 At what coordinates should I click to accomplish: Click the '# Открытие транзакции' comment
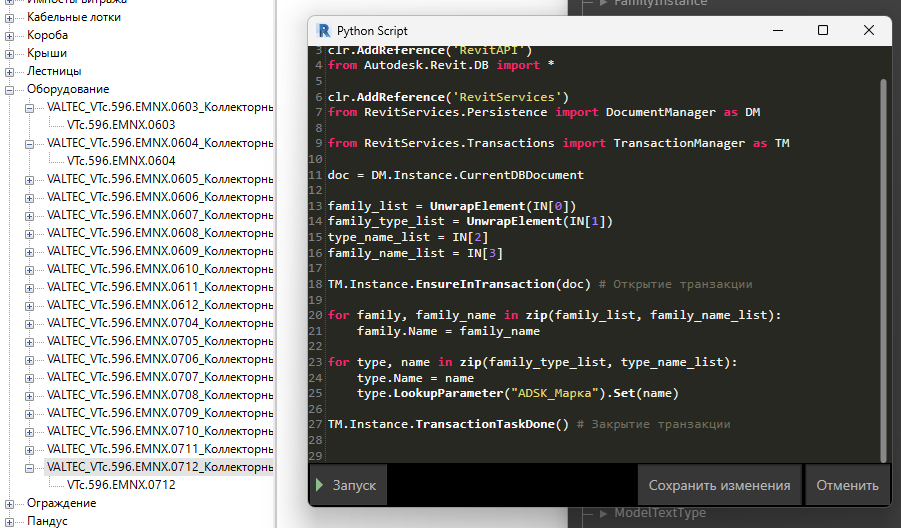click(x=675, y=284)
